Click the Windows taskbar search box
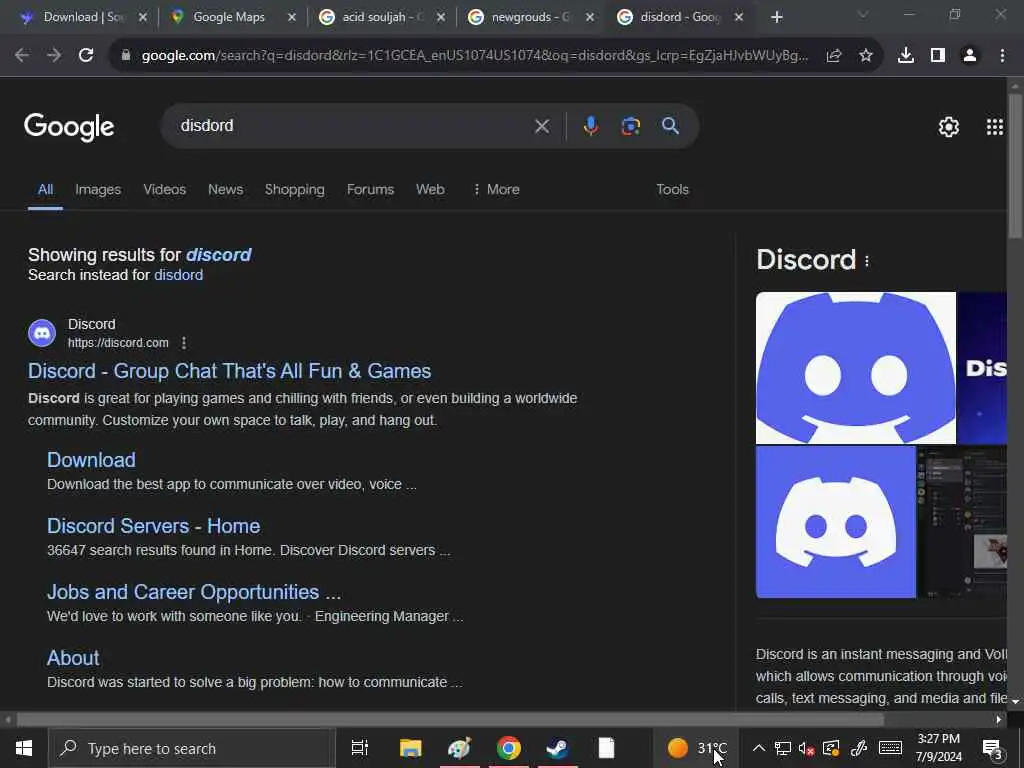 [x=191, y=748]
